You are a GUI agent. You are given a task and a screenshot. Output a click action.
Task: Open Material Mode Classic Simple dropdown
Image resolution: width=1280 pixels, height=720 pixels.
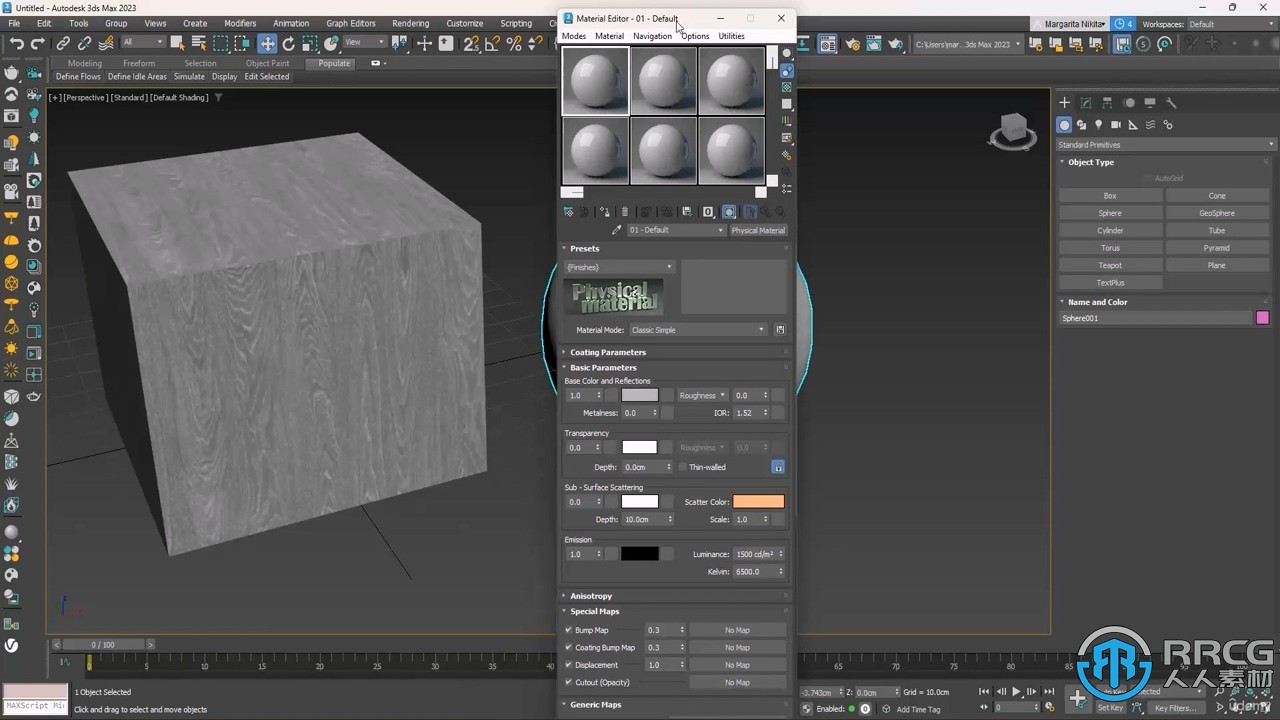(697, 330)
